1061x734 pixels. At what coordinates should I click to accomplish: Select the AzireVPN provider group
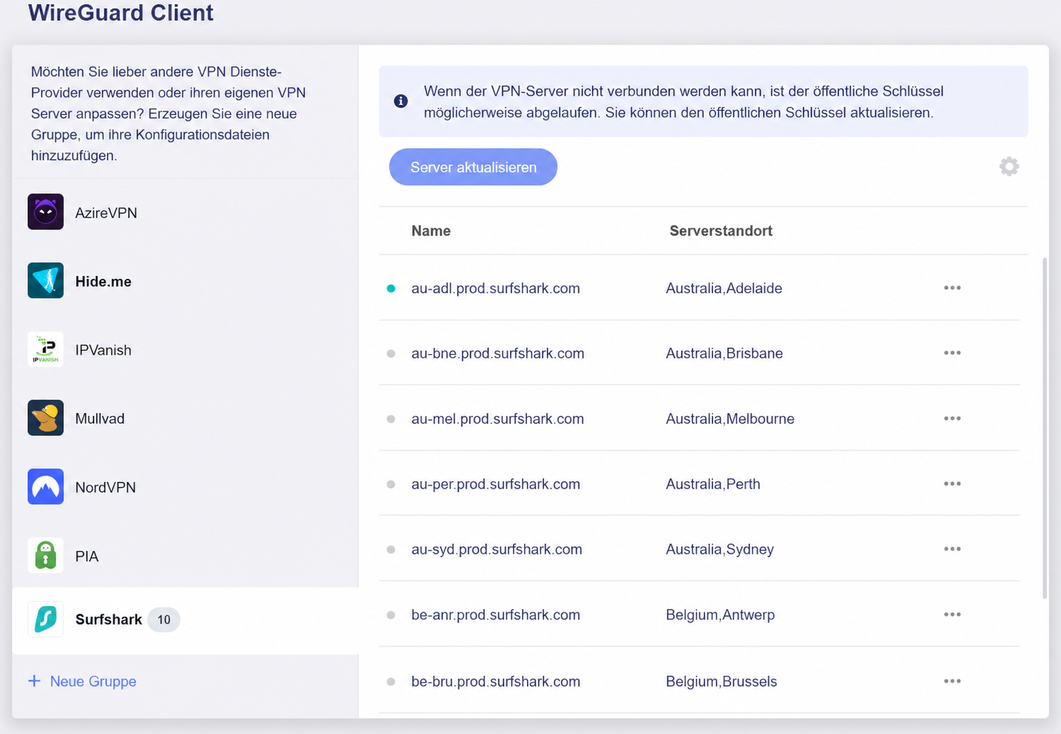185,212
